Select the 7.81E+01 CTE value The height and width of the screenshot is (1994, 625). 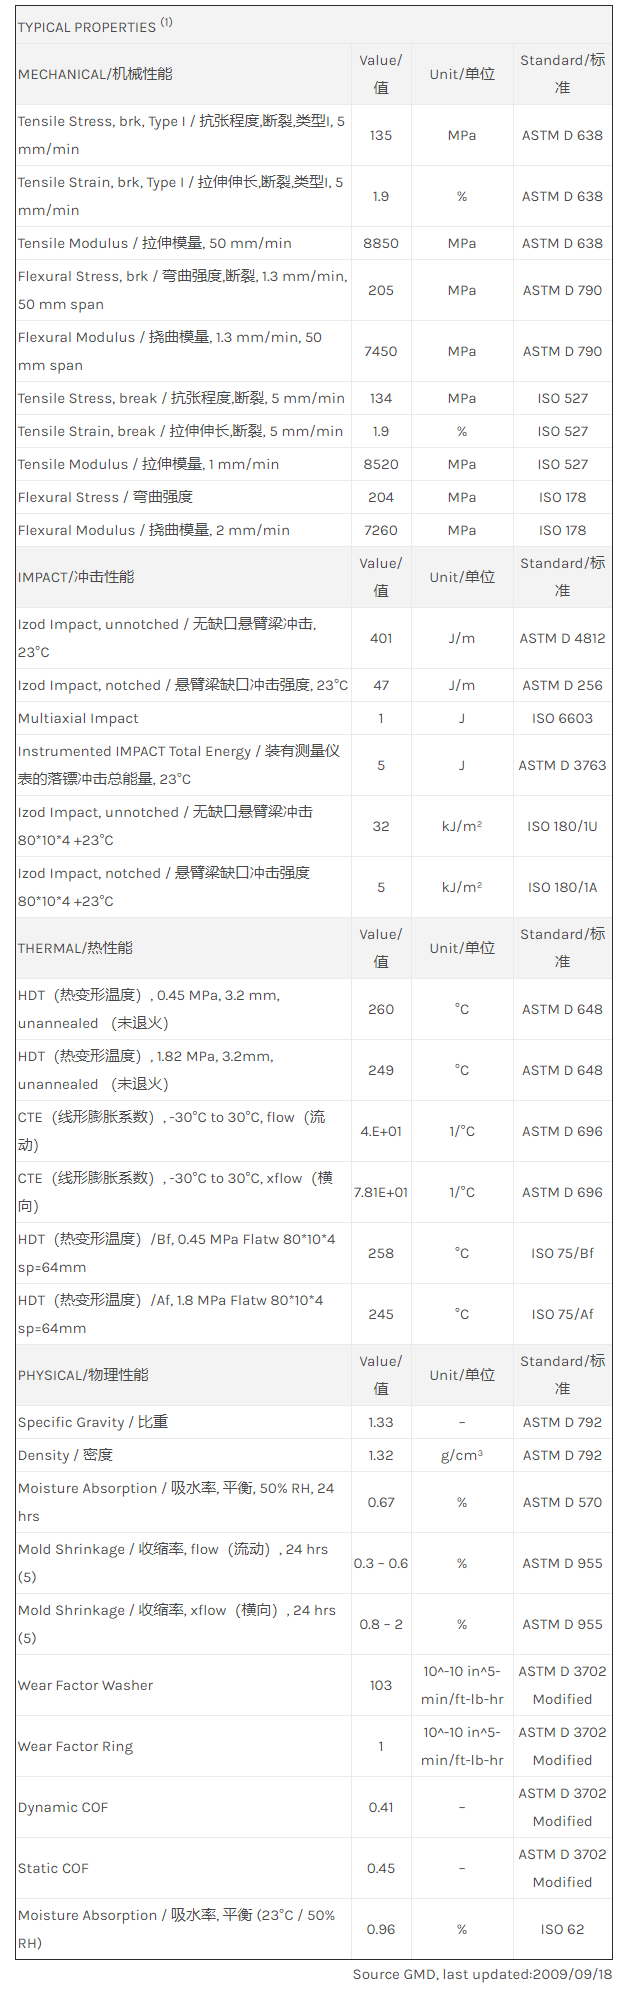[x=381, y=1192]
